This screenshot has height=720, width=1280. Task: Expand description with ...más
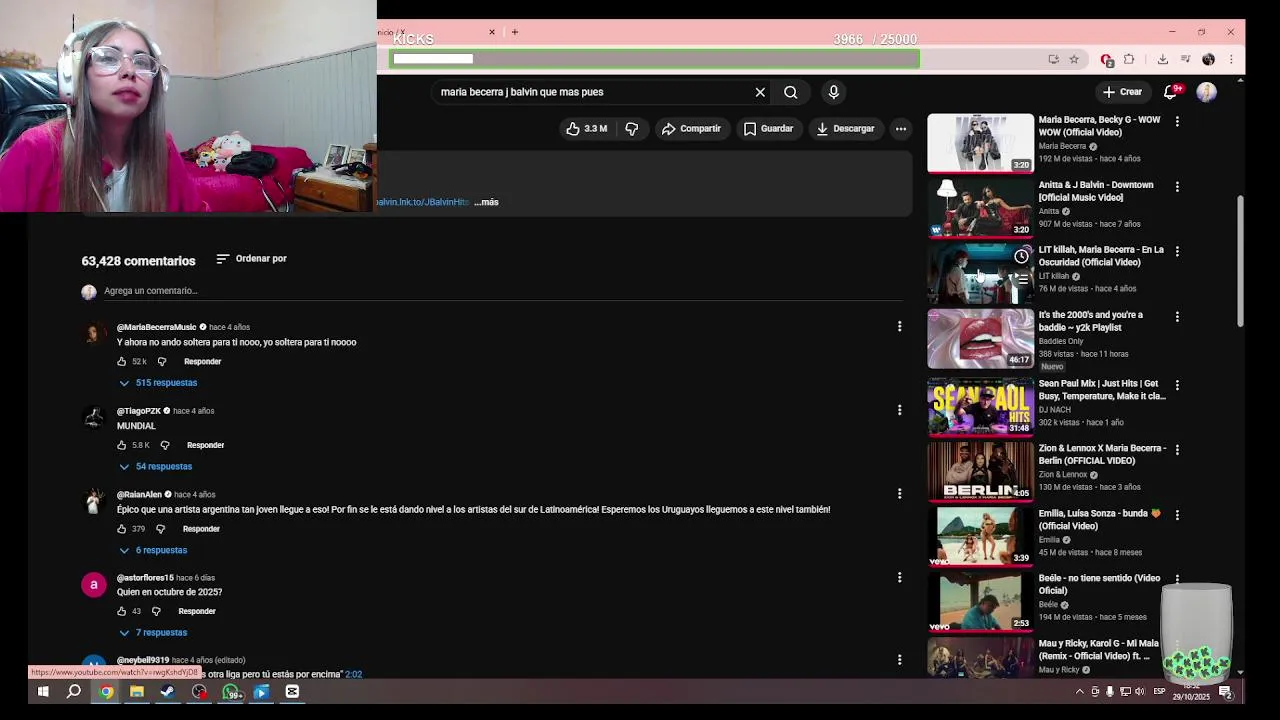point(487,202)
